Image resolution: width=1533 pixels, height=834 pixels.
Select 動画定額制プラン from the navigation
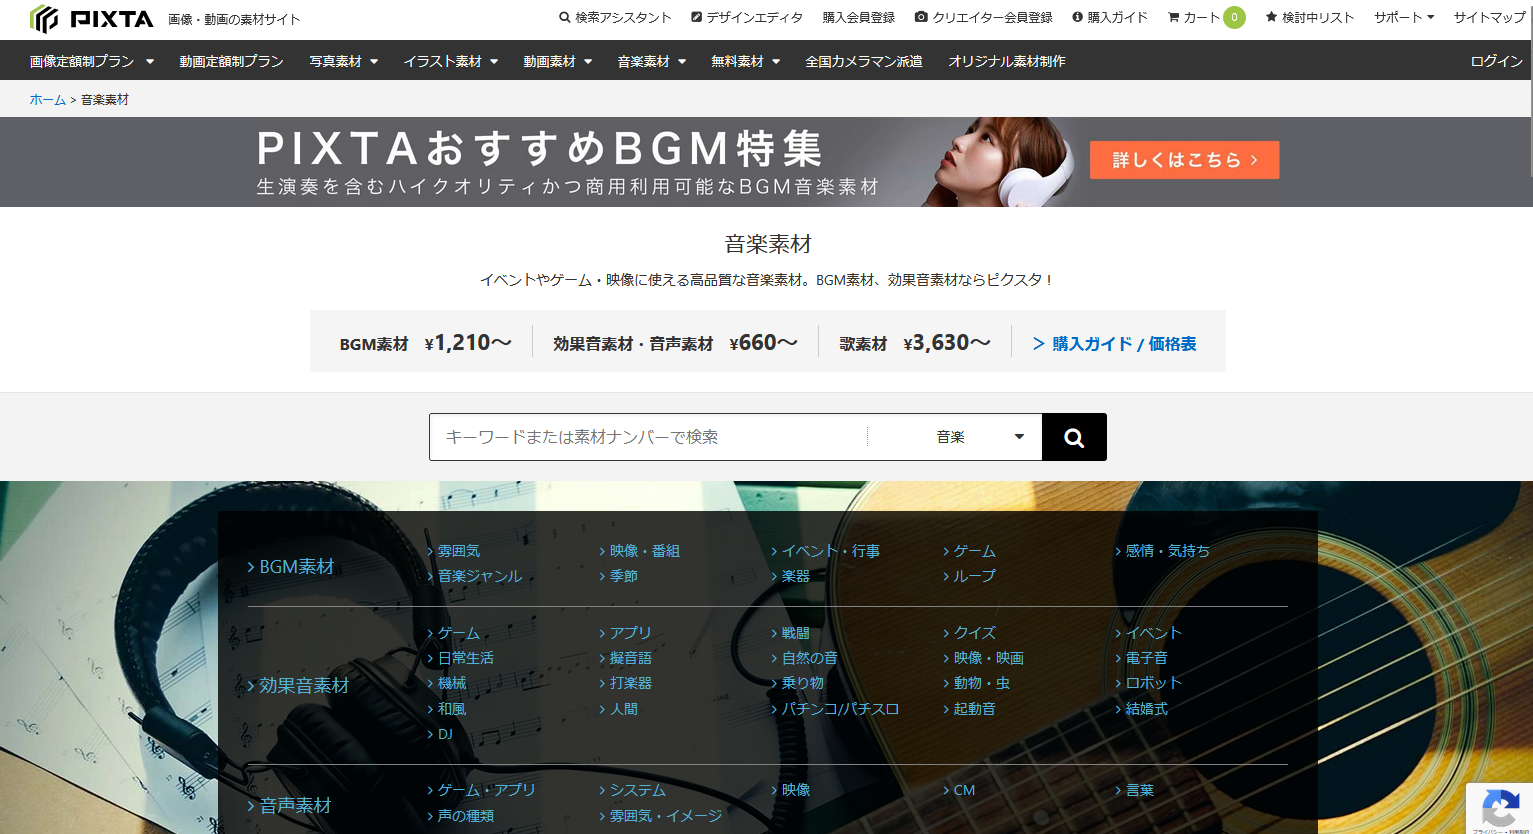[x=231, y=60]
